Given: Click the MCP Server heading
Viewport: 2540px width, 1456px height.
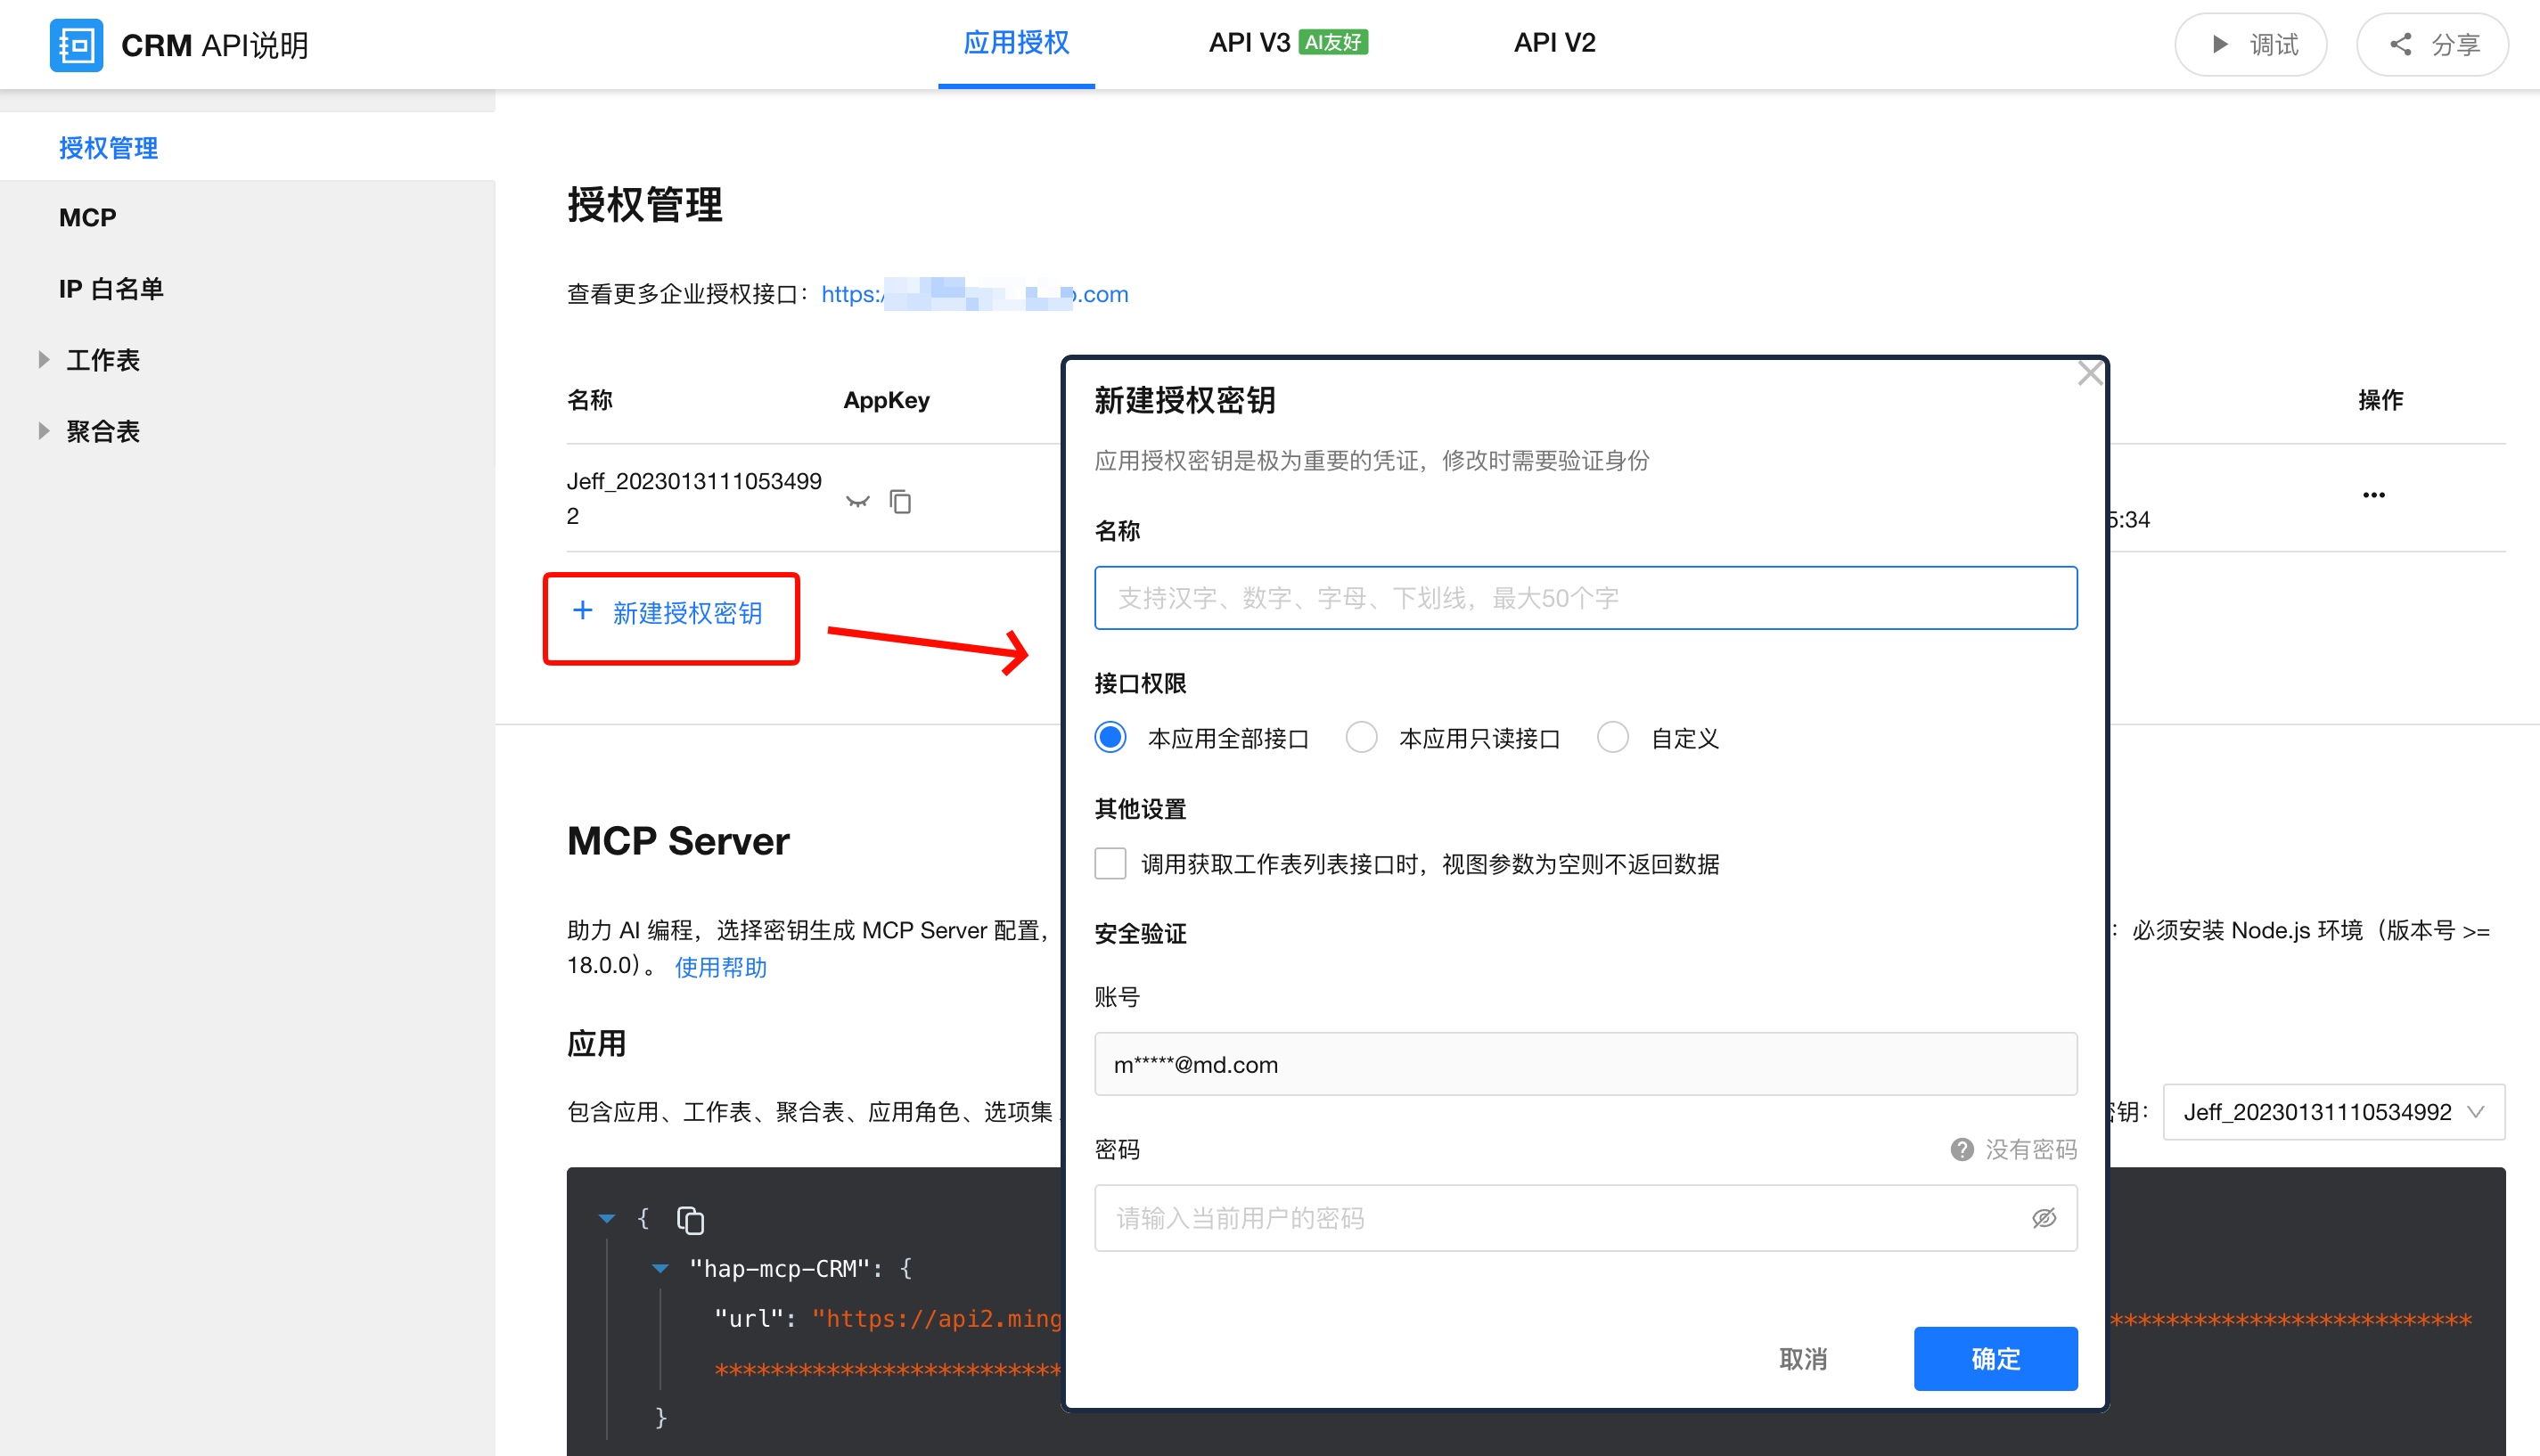Looking at the screenshot, I should tap(678, 841).
